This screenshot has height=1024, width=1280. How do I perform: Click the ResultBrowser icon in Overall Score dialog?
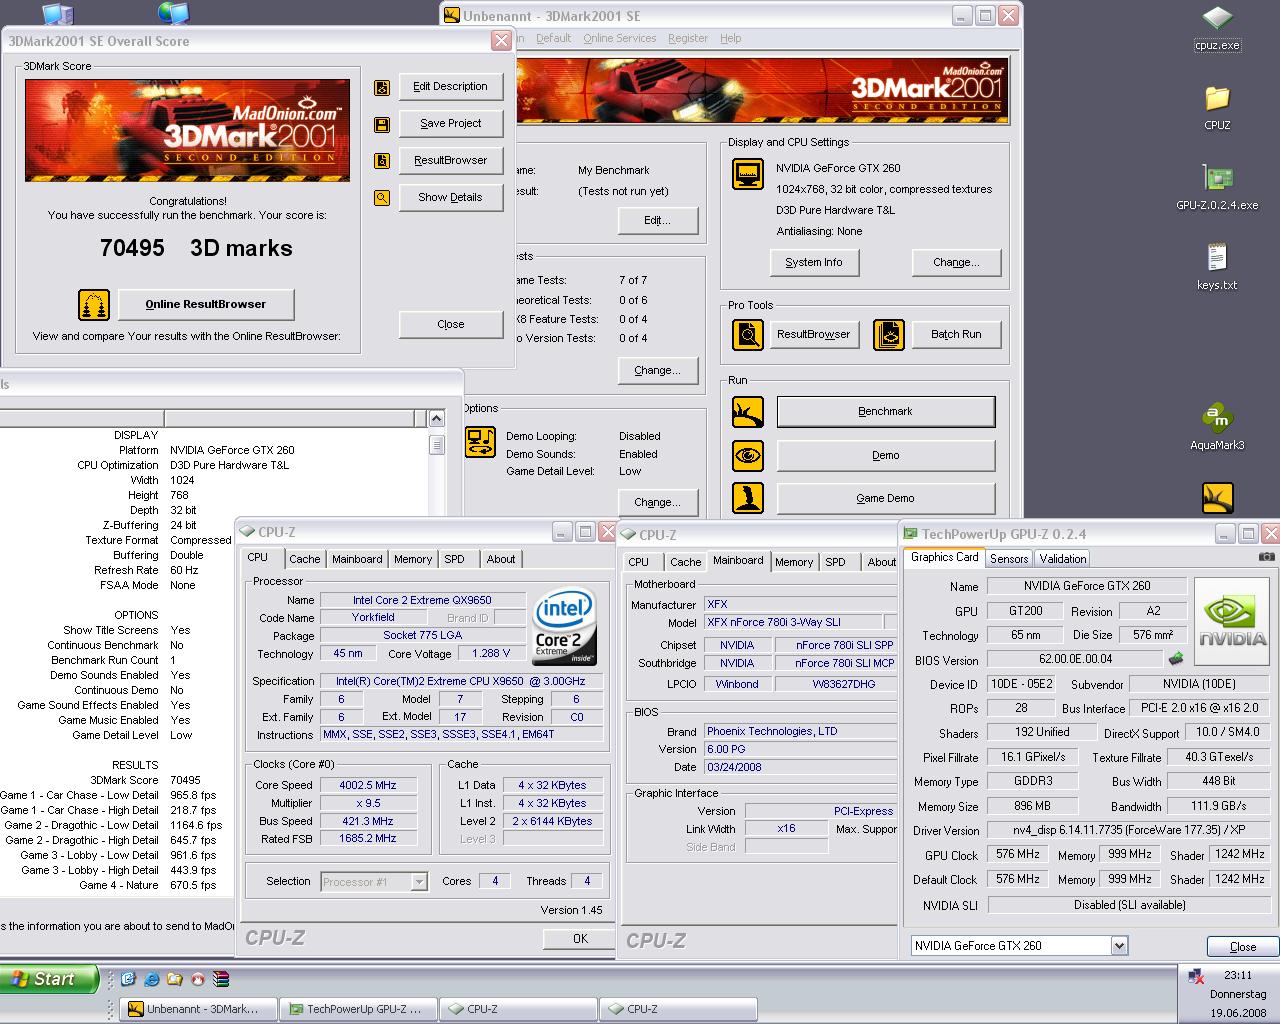(382, 161)
